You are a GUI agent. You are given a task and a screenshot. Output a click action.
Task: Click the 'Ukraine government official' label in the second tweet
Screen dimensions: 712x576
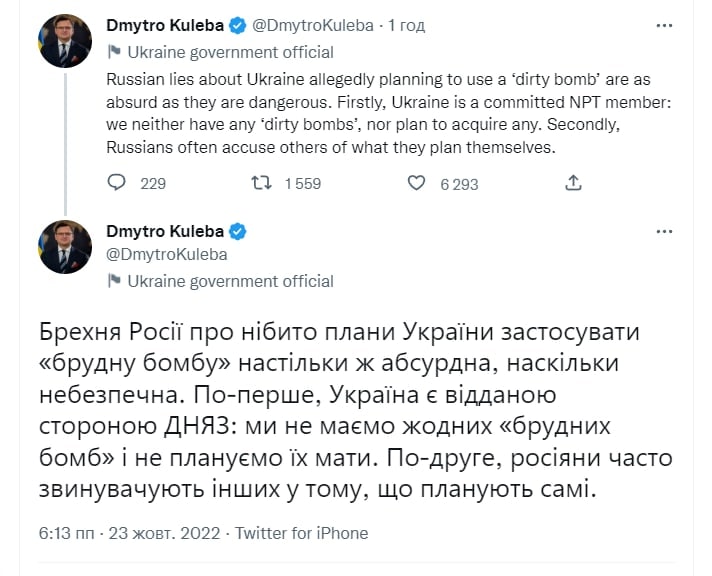tap(230, 281)
